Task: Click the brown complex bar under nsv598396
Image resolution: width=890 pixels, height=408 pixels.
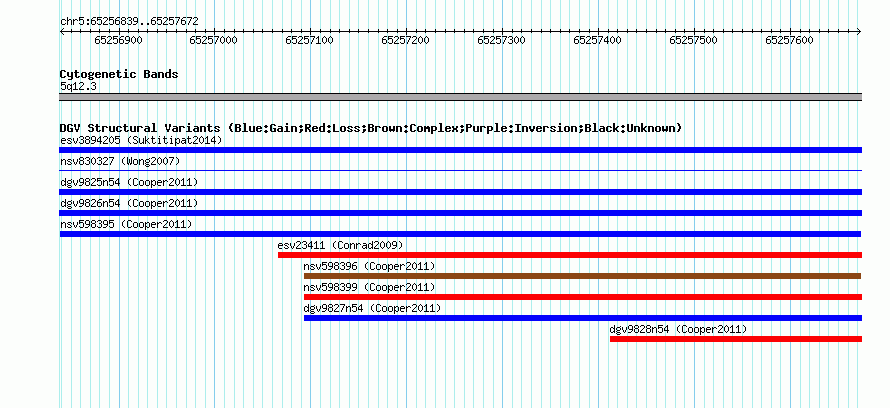Action: coord(582,276)
